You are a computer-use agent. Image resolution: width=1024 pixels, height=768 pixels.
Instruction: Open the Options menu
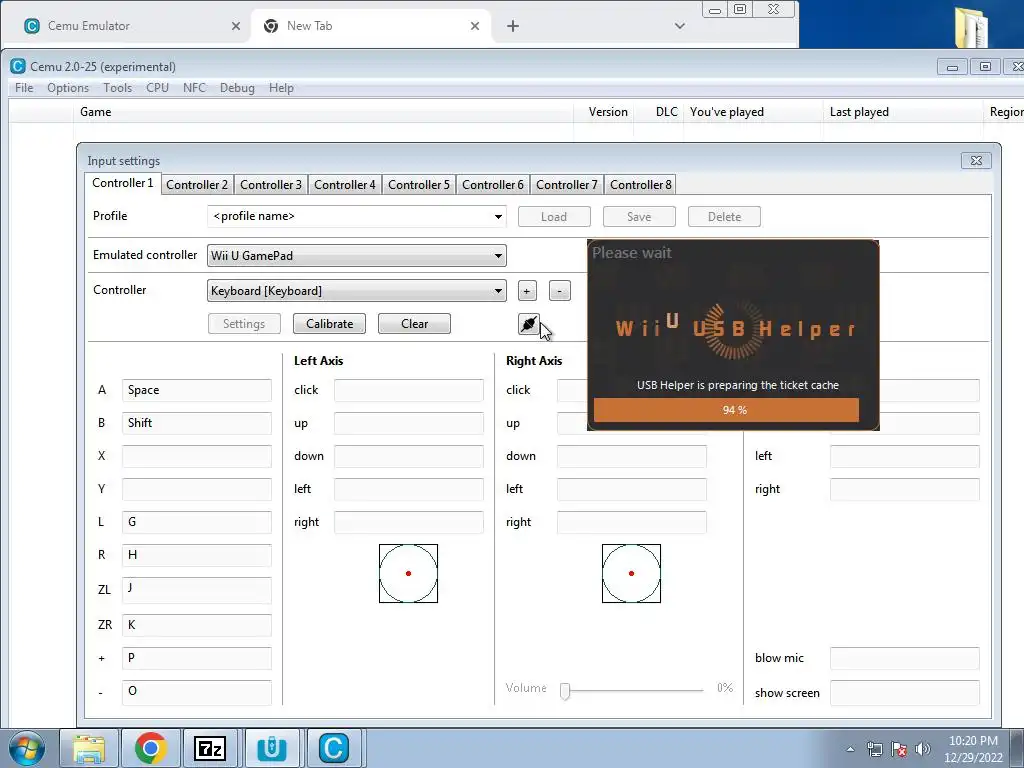click(x=68, y=88)
